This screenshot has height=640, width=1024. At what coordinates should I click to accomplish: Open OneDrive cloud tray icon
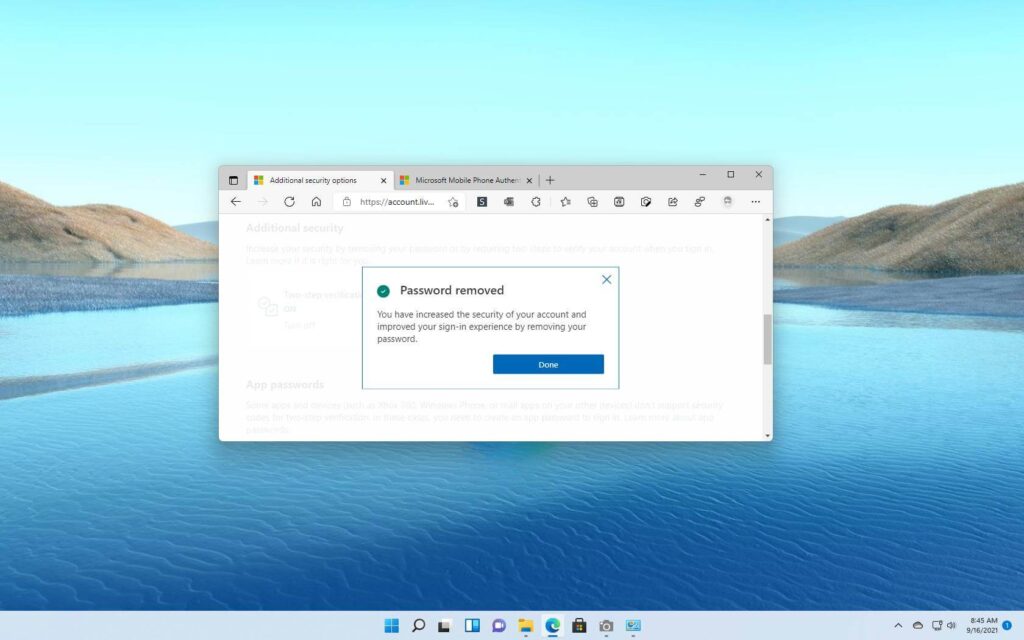tap(918, 626)
